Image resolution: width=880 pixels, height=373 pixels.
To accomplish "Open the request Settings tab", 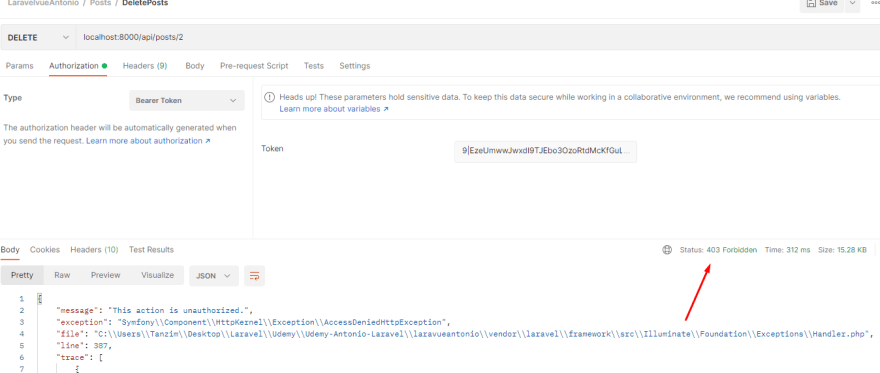I will coord(355,66).
